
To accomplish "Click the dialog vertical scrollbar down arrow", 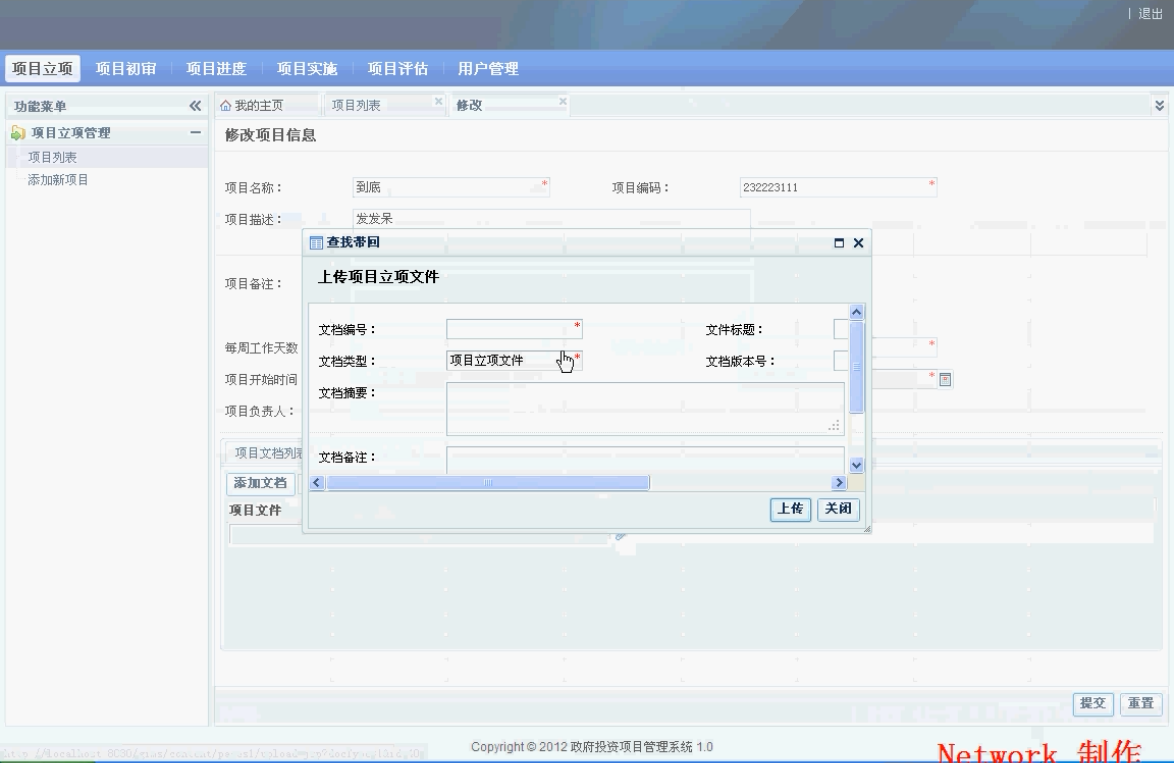I will (857, 465).
